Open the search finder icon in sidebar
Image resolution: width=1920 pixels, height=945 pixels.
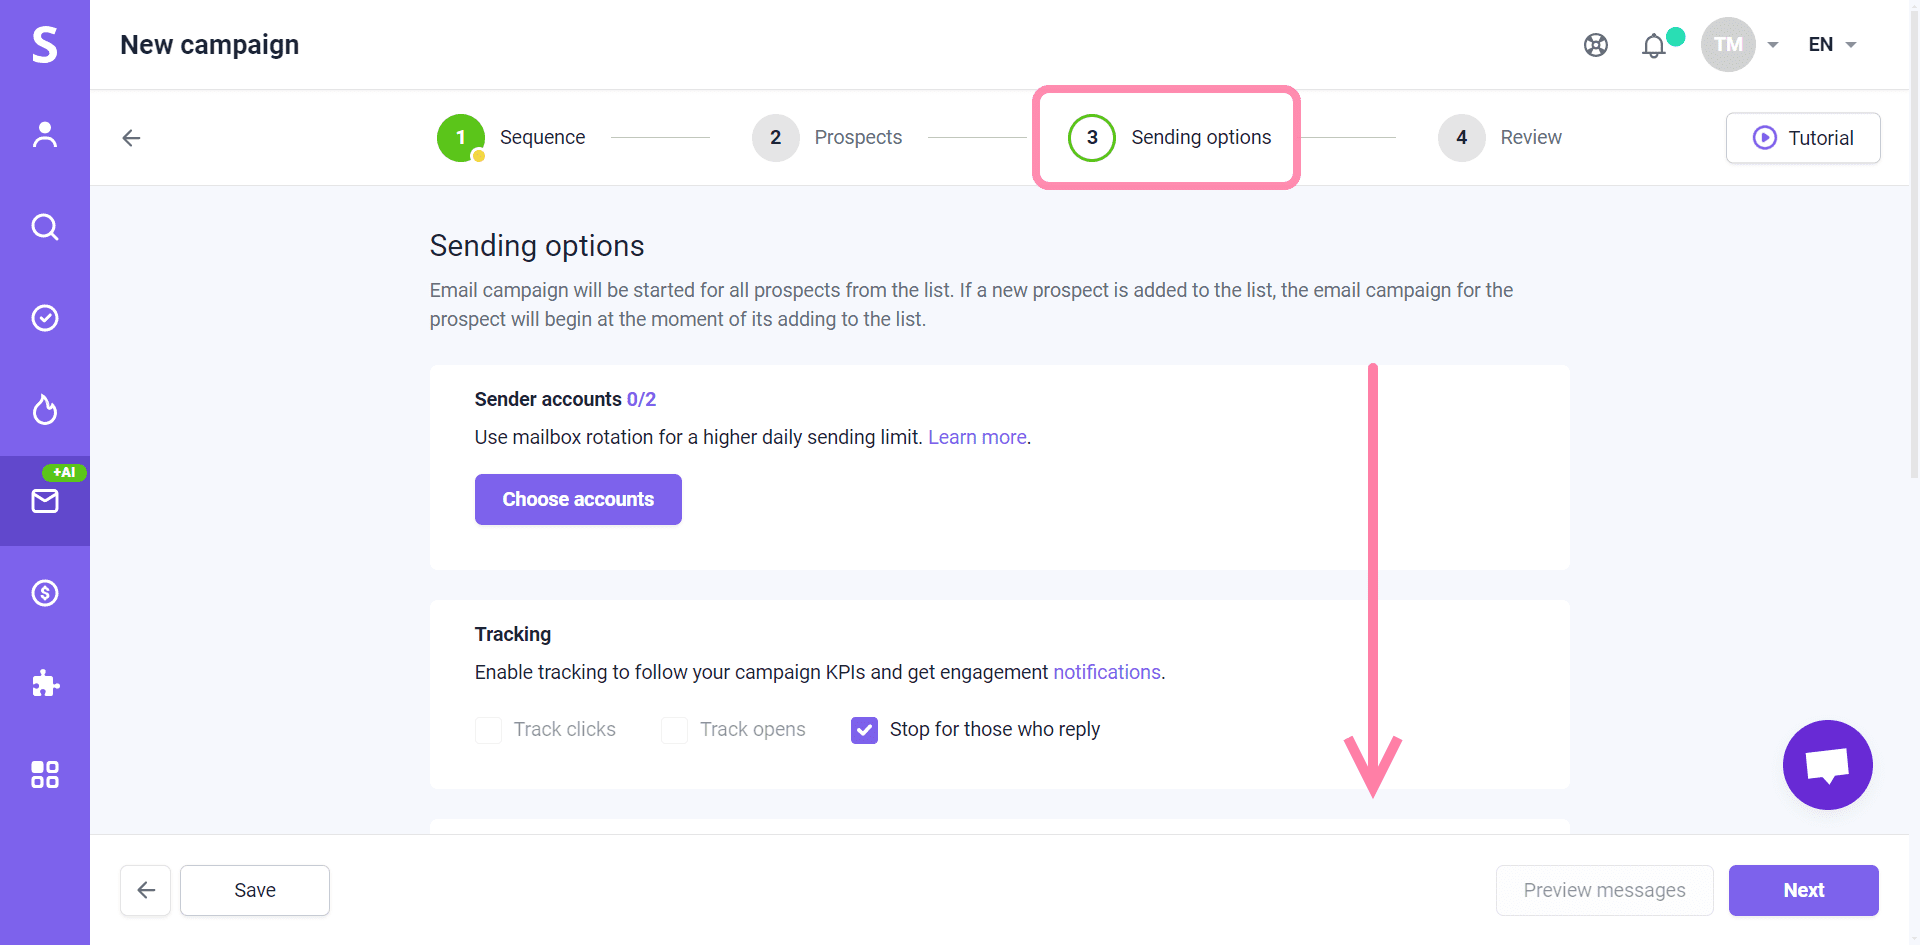pyautogui.click(x=45, y=227)
